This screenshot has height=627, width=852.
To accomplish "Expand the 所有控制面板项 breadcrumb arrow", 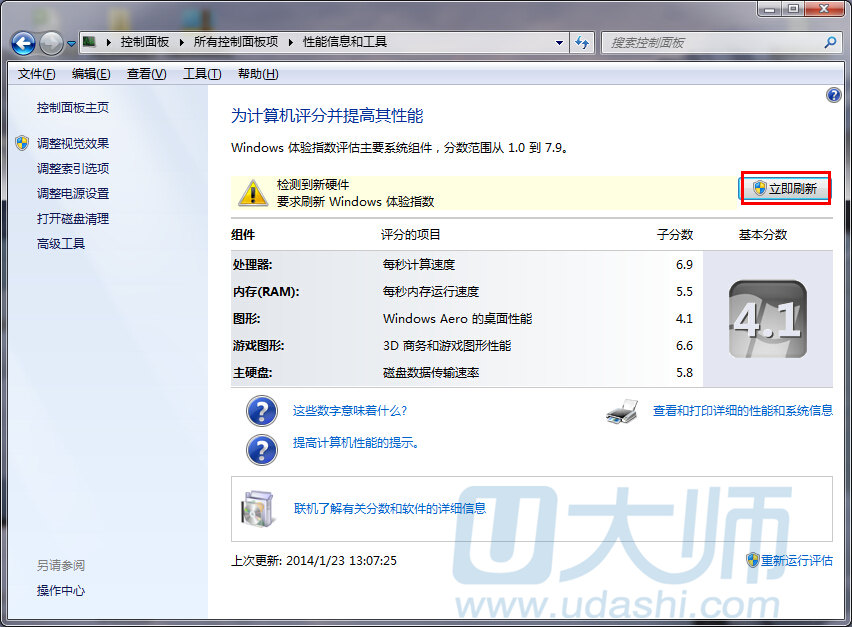I will point(292,43).
